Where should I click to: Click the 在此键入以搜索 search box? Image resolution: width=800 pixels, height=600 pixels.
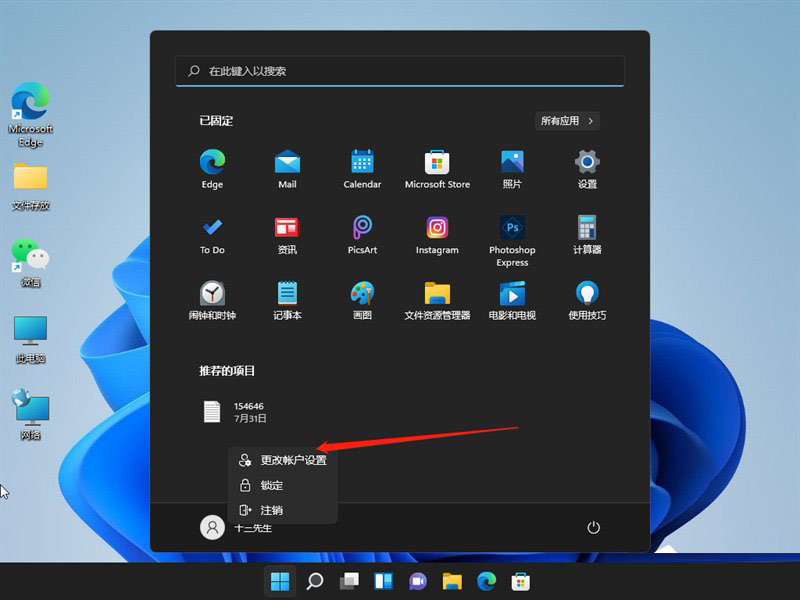click(400, 71)
